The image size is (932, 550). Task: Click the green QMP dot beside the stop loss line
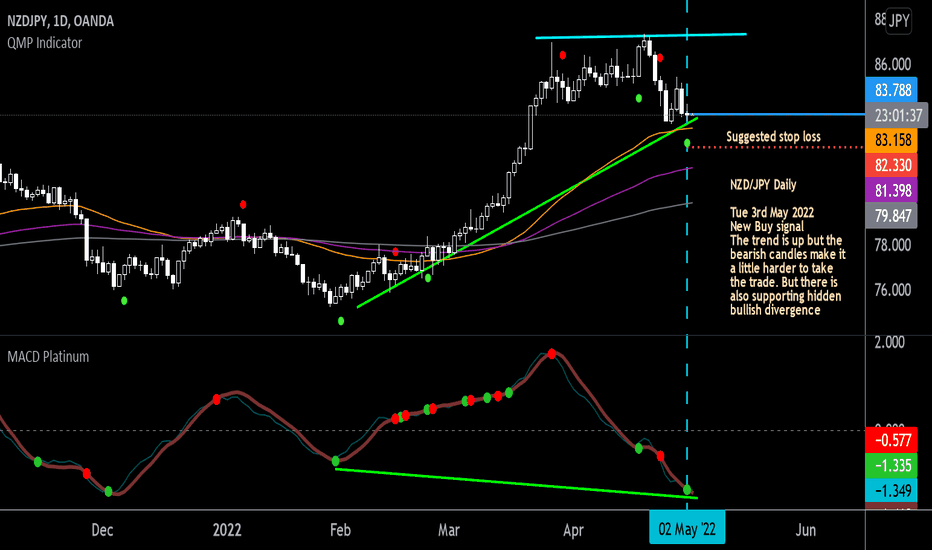[x=687, y=143]
